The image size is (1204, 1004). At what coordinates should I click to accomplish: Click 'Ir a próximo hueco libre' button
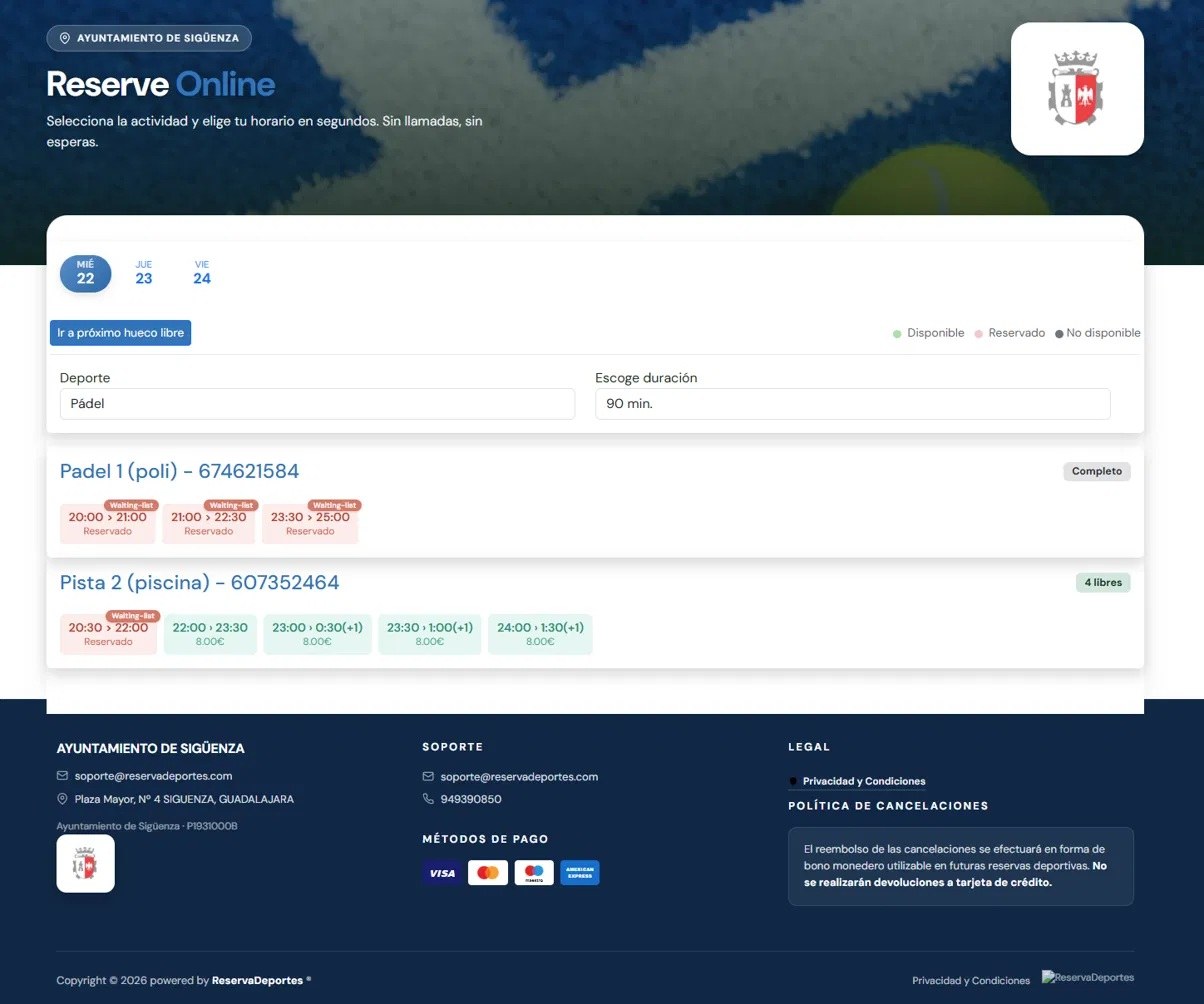pos(120,333)
